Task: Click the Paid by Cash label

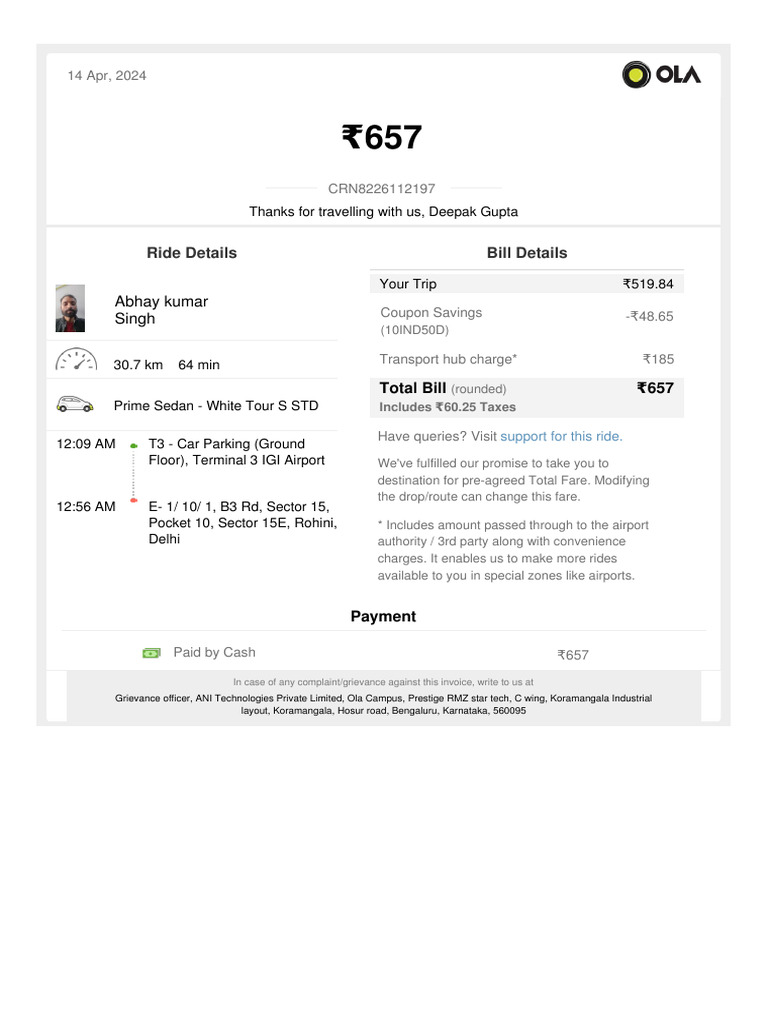Action: [x=214, y=652]
